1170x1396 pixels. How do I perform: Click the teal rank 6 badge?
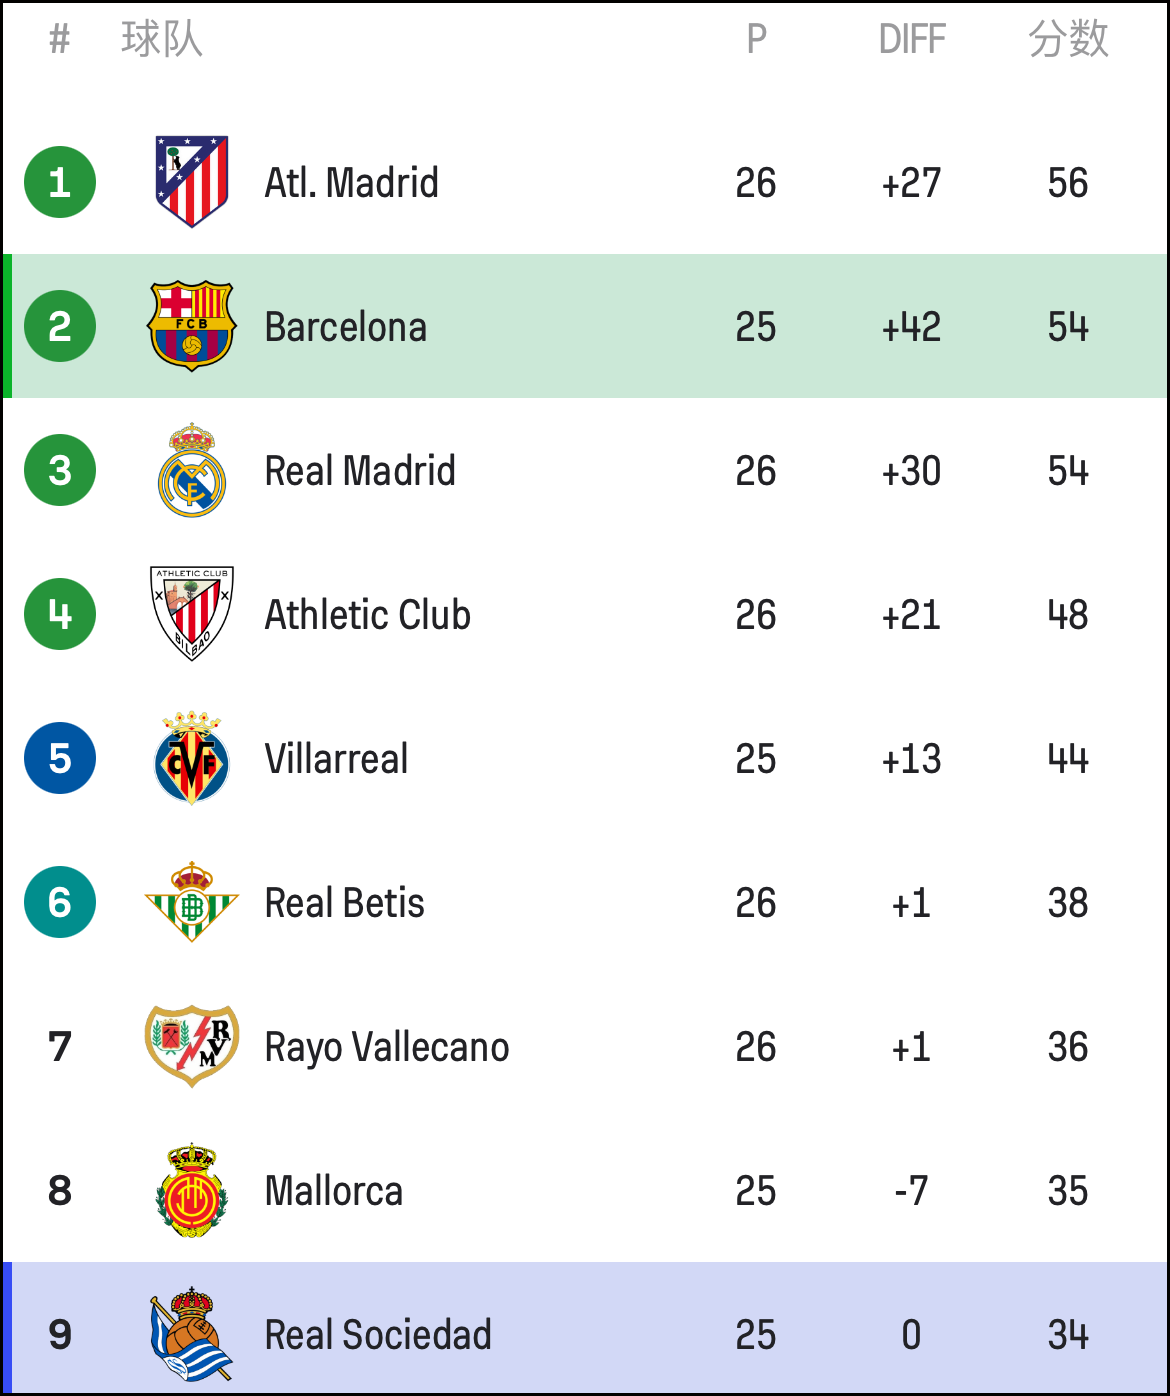tap(60, 902)
